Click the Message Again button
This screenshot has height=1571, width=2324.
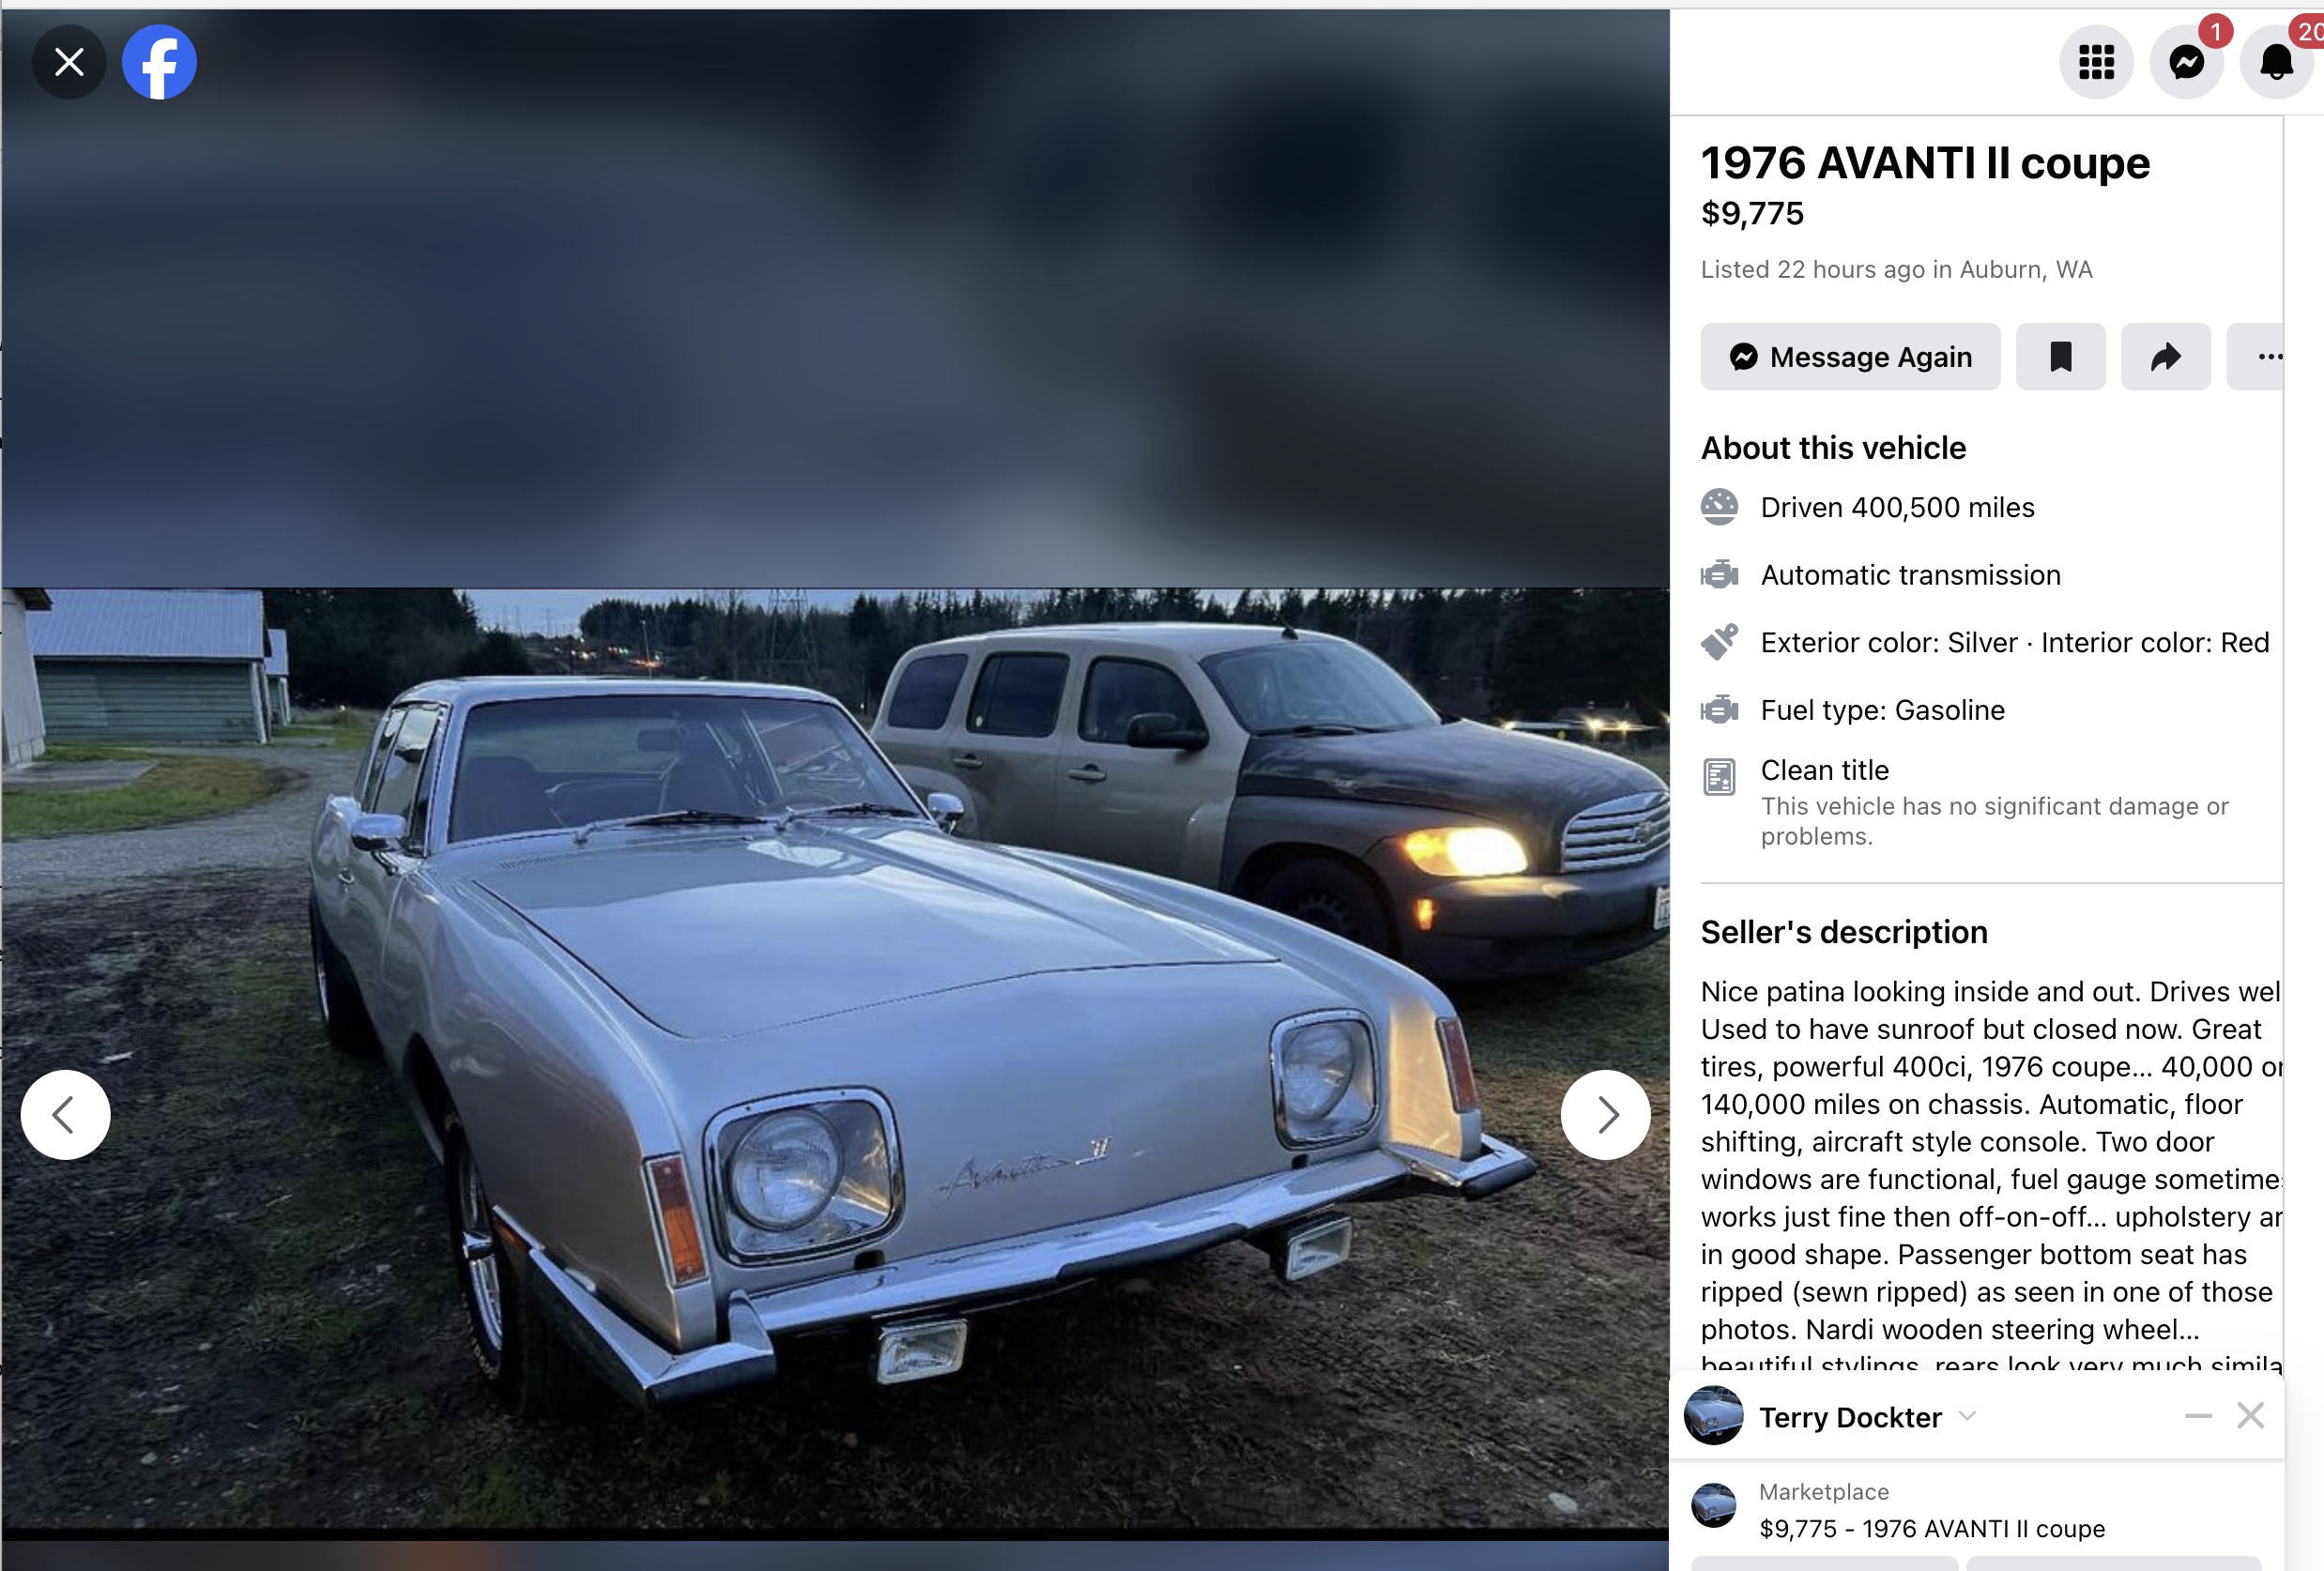tap(1850, 357)
